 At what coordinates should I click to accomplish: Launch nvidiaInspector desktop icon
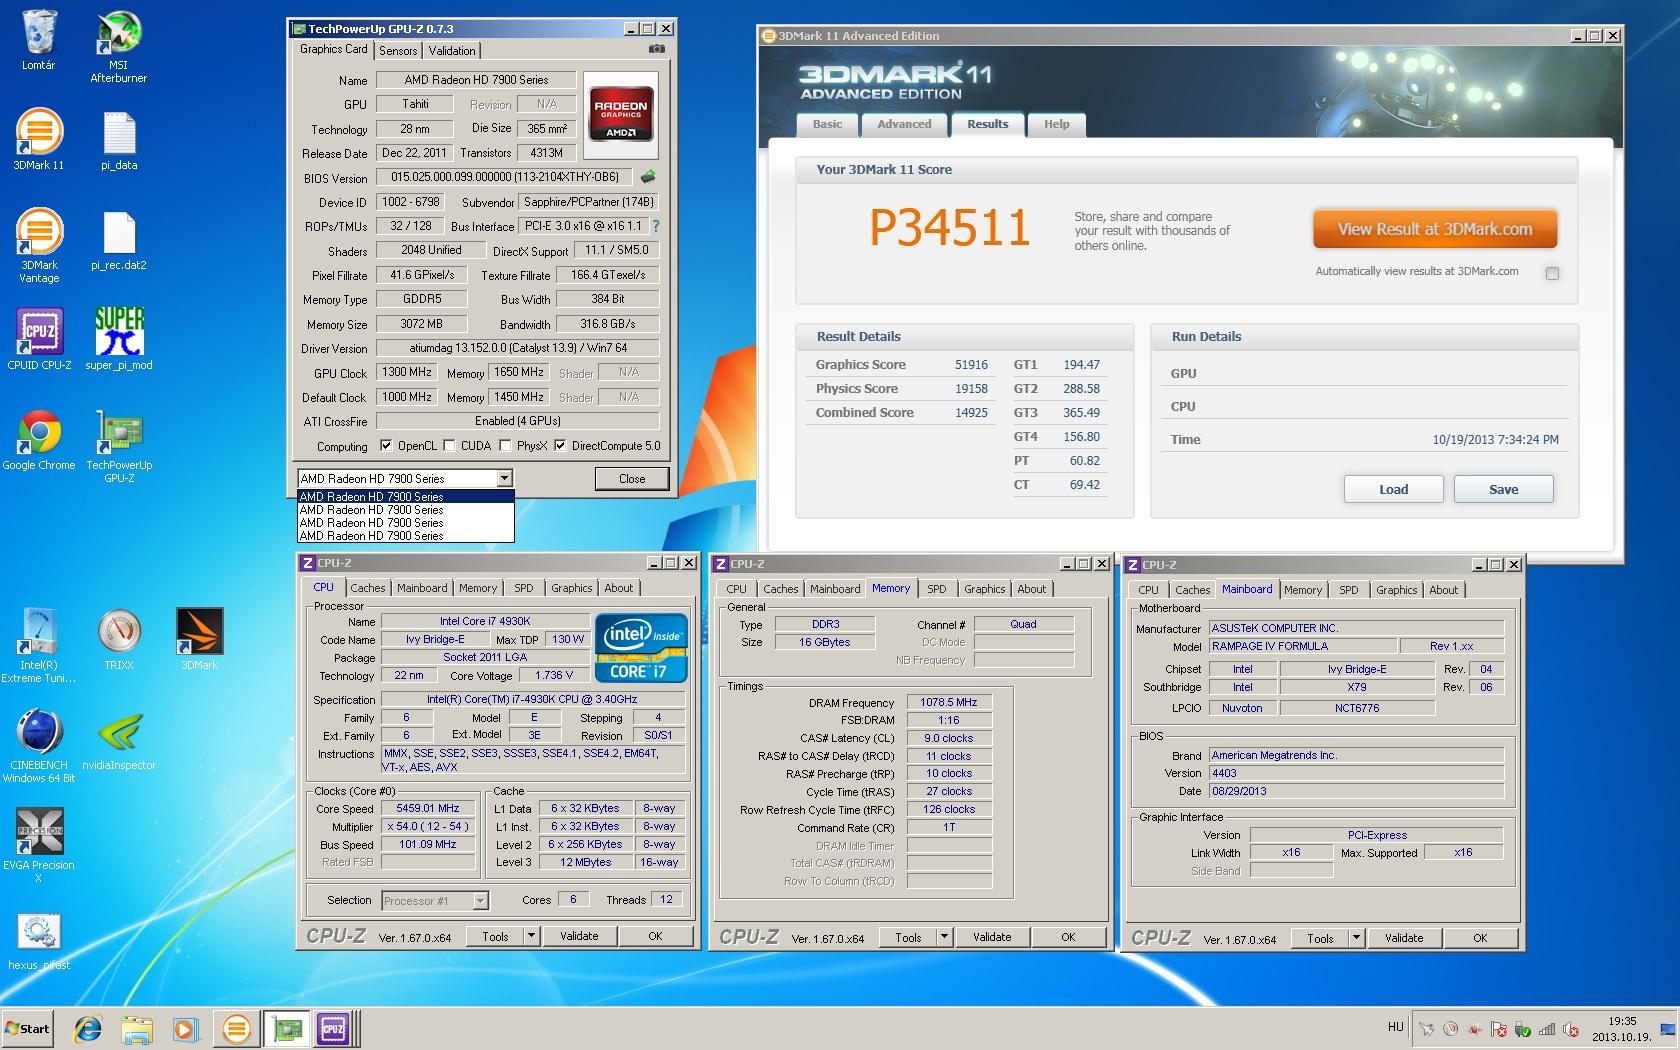point(119,740)
